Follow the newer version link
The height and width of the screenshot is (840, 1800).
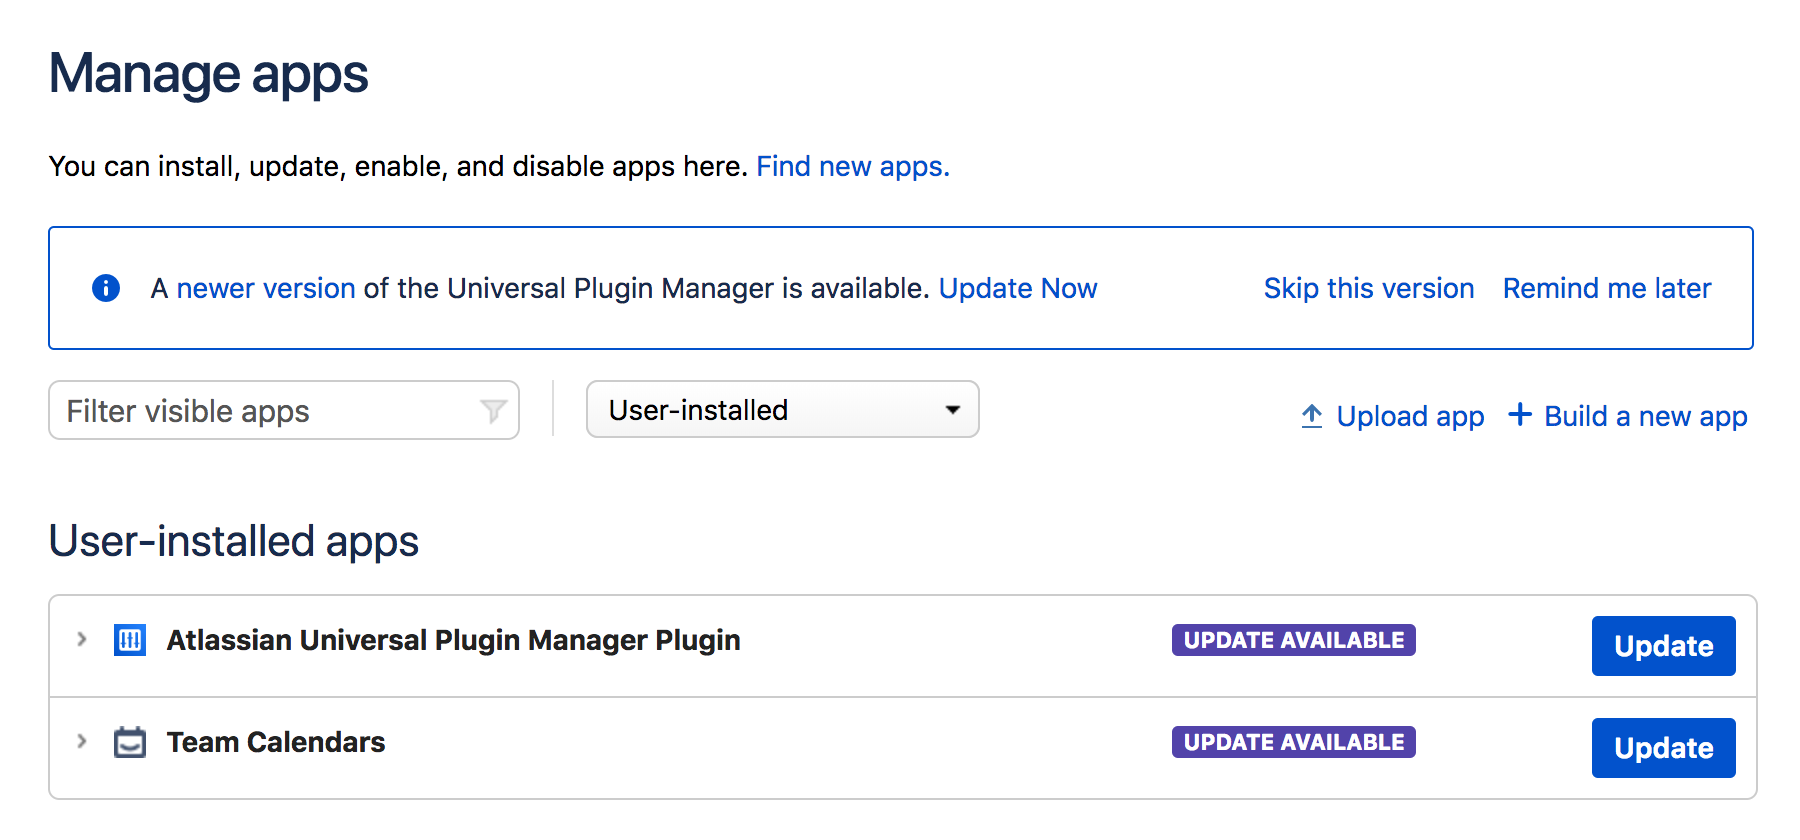266,288
